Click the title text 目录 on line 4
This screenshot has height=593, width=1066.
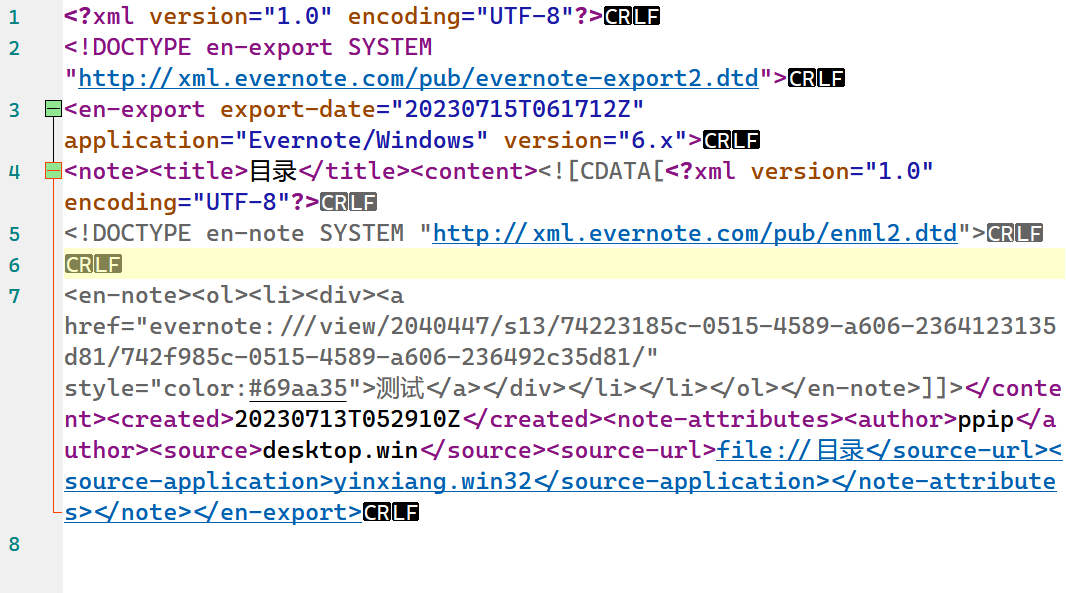pyautogui.click(x=273, y=171)
